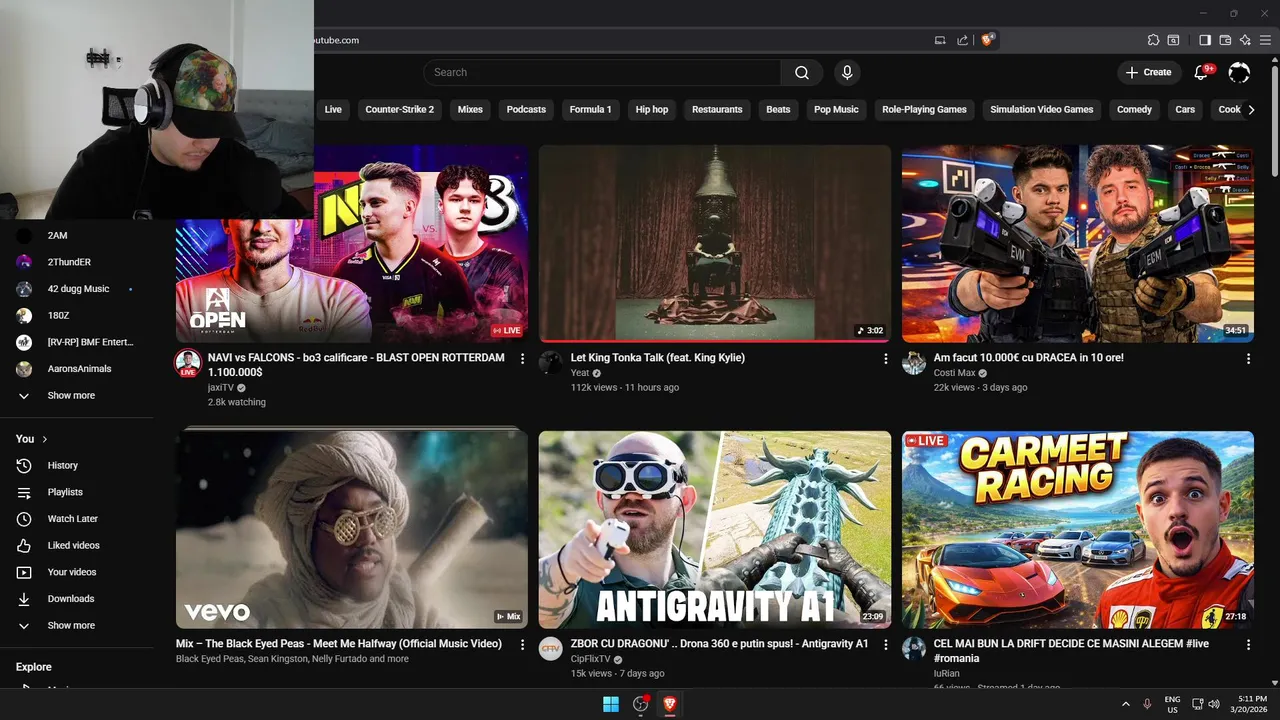Screen dimensions: 1280x720
Task: Click the Costi Max channel avatar
Action: [x=914, y=362]
